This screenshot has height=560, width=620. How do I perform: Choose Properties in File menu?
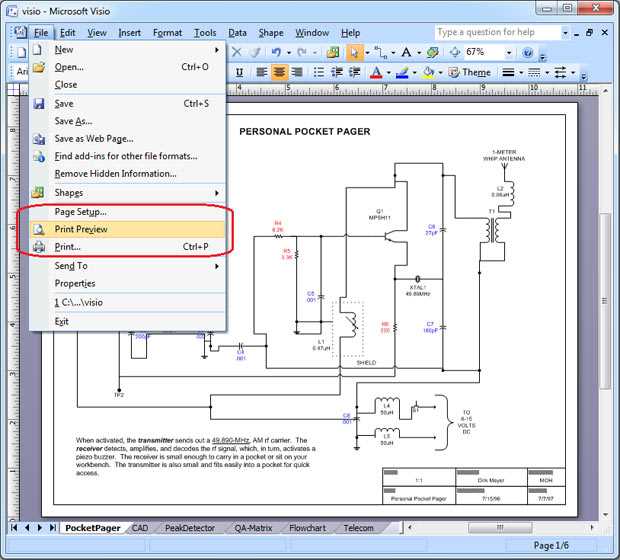pos(127,283)
